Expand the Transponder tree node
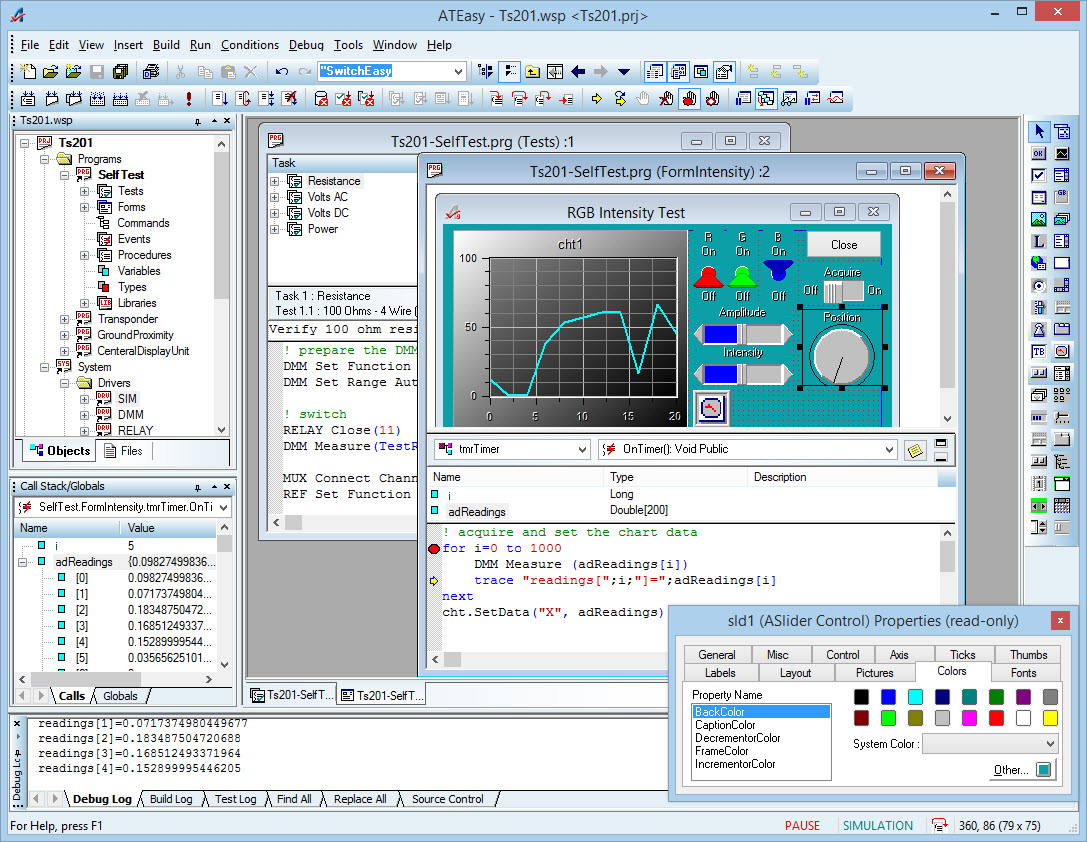 pos(65,319)
